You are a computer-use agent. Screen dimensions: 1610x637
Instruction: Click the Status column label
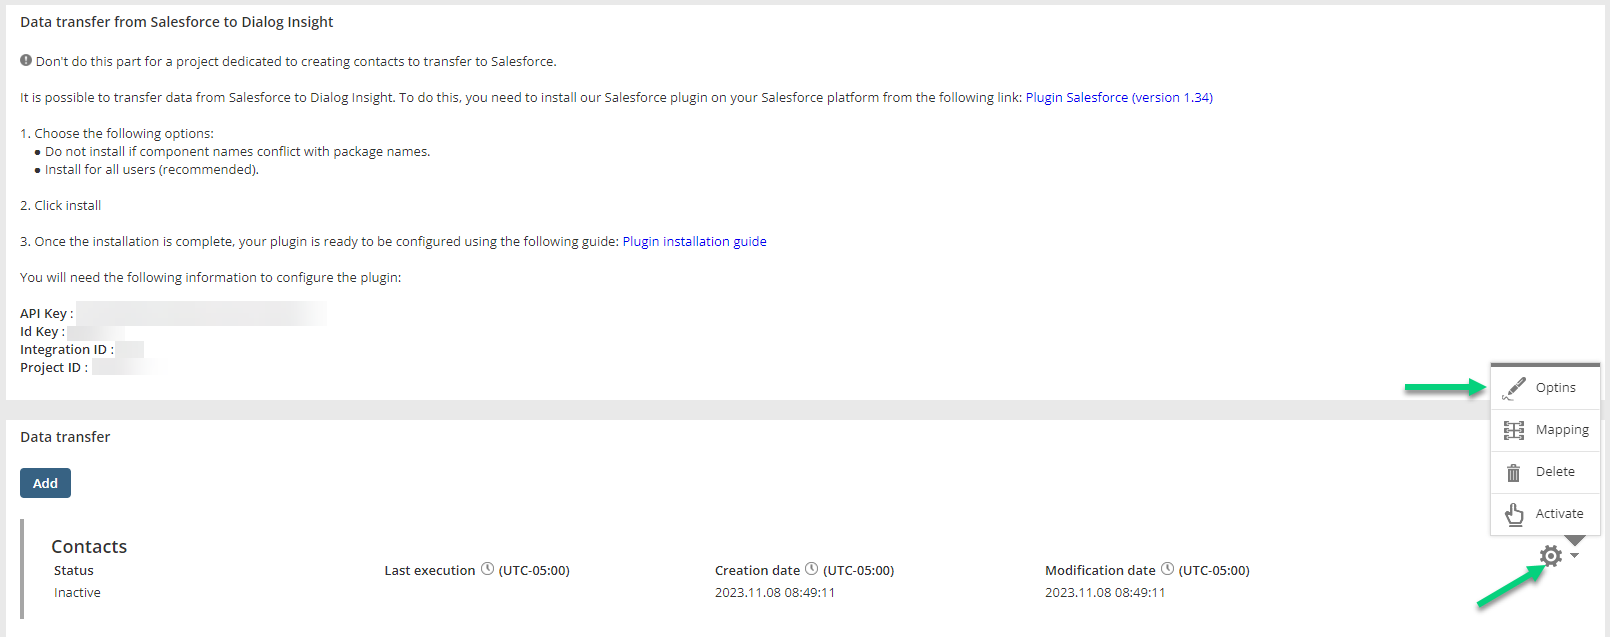[74, 571]
